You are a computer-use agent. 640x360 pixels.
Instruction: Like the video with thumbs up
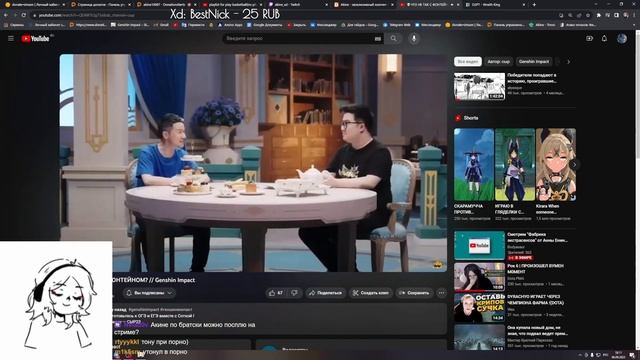tap(276, 293)
